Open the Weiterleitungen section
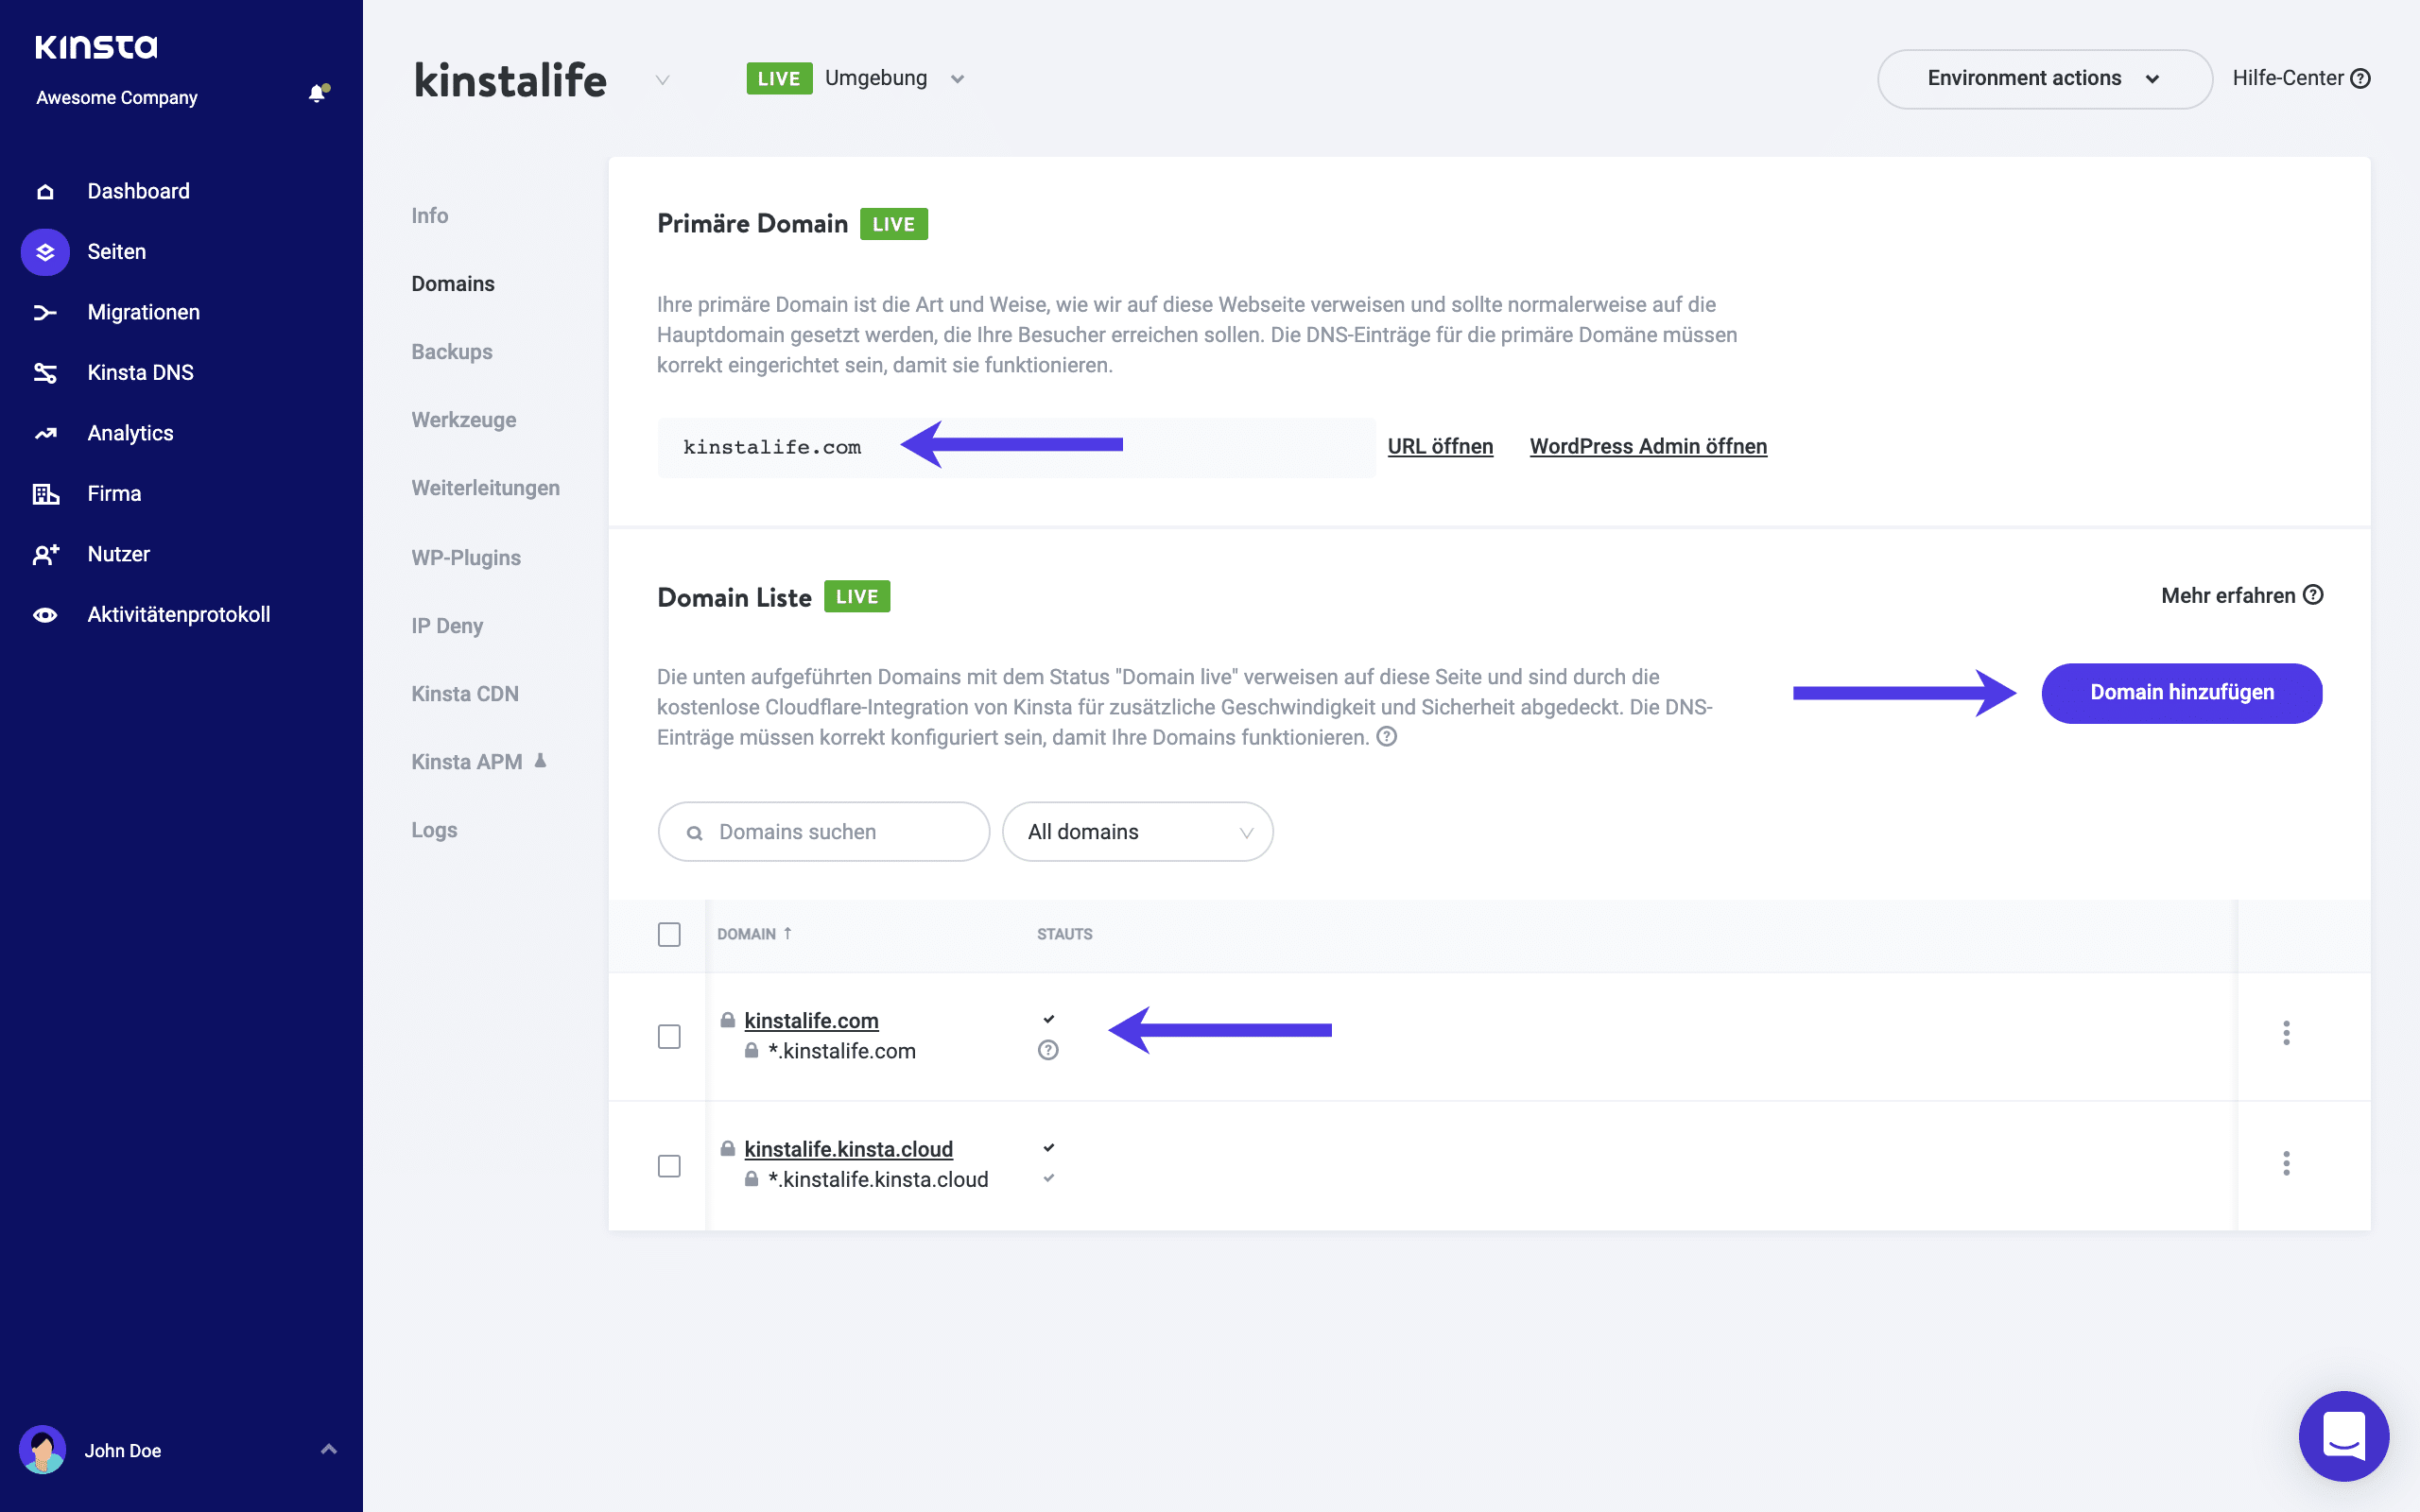2420x1512 pixels. [x=485, y=487]
